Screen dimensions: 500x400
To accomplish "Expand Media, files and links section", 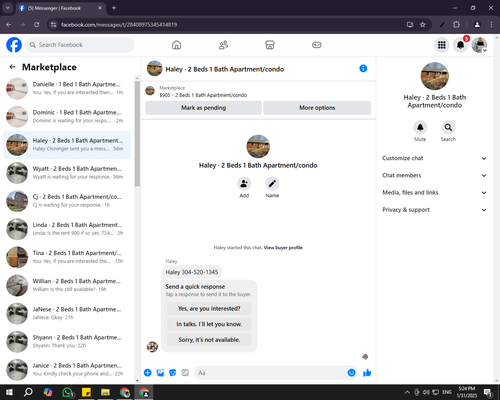I will (x=434, y=192).
